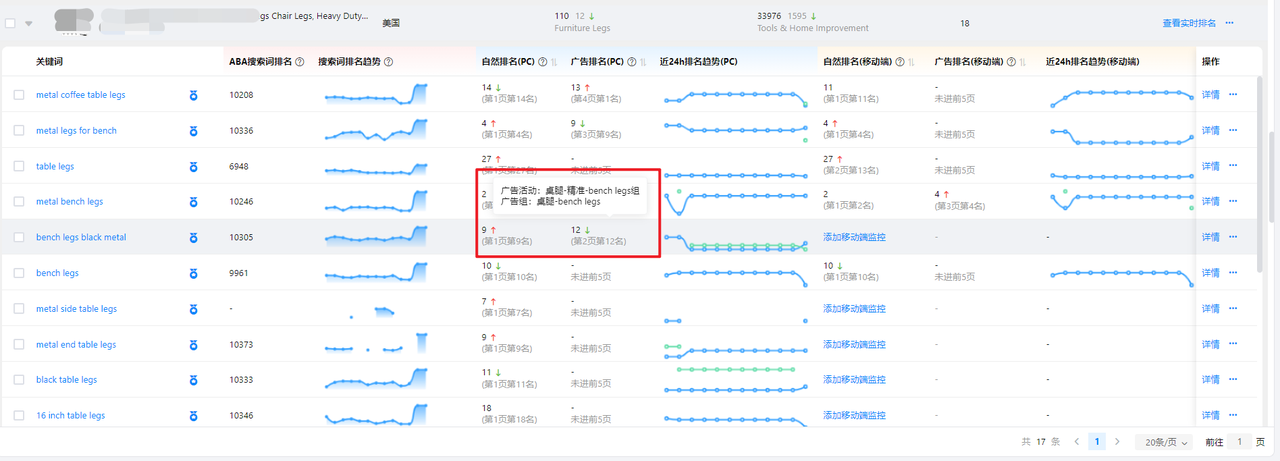The image size is (1280, 461).
Task: Sort by 自然排名(PC) using the sort arrows
Action: [553, 62]
